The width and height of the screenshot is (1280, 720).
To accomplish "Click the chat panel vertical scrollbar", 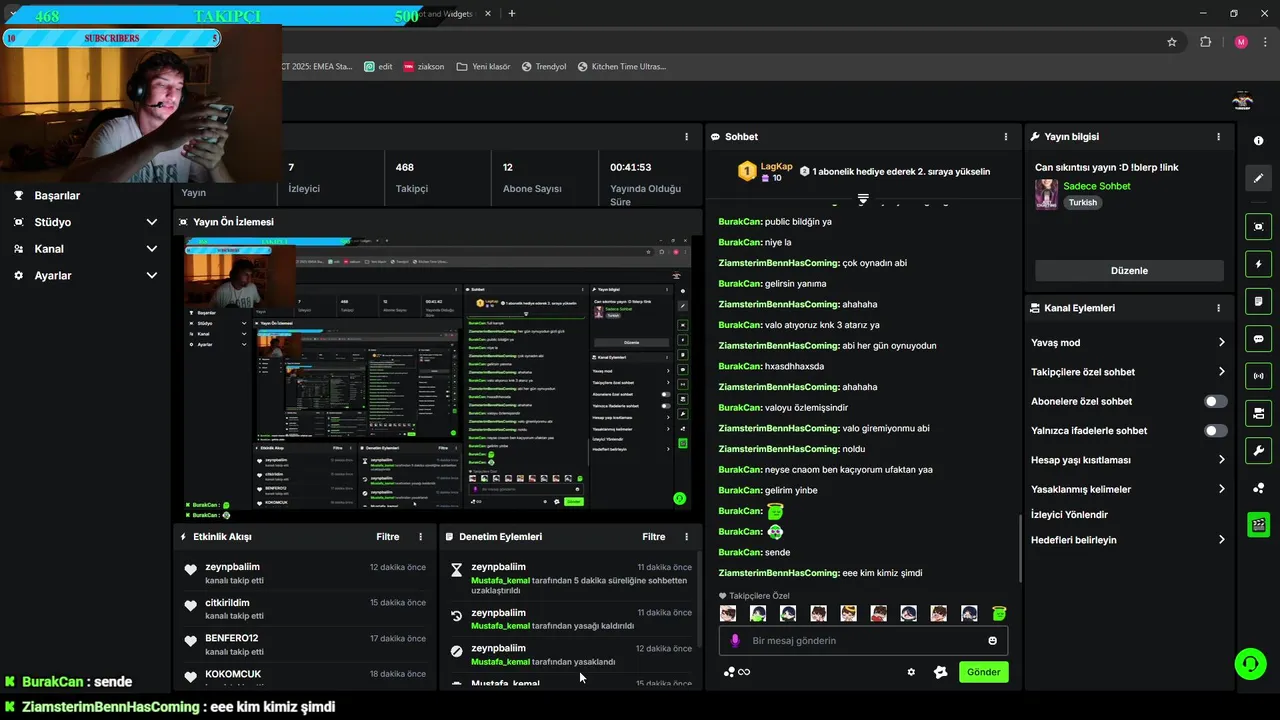I will [x=1020, y=548].
